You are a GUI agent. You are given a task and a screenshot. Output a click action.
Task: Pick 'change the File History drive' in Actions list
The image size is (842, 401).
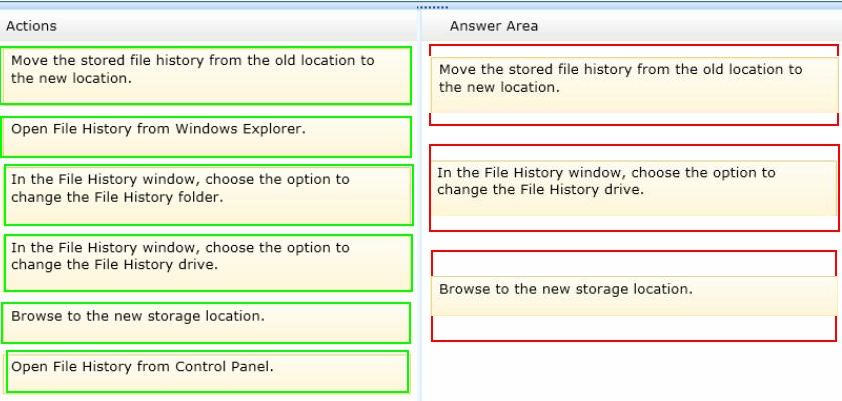[x=208, y=263]
